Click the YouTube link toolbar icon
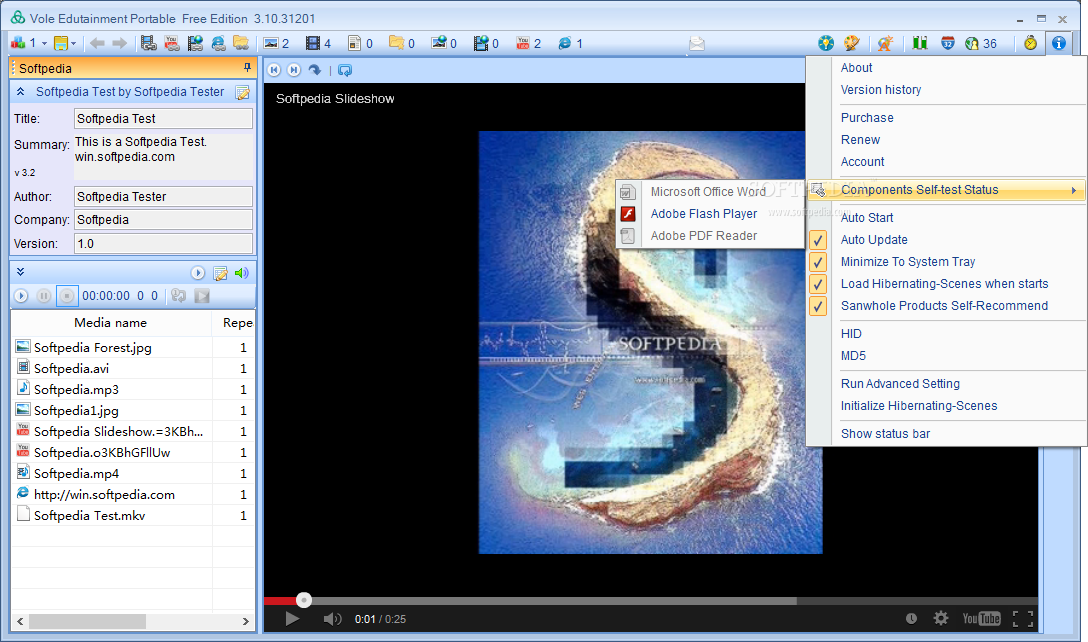Image resolution: width=1088 pixels, height=642 pixels. (172, 44)
